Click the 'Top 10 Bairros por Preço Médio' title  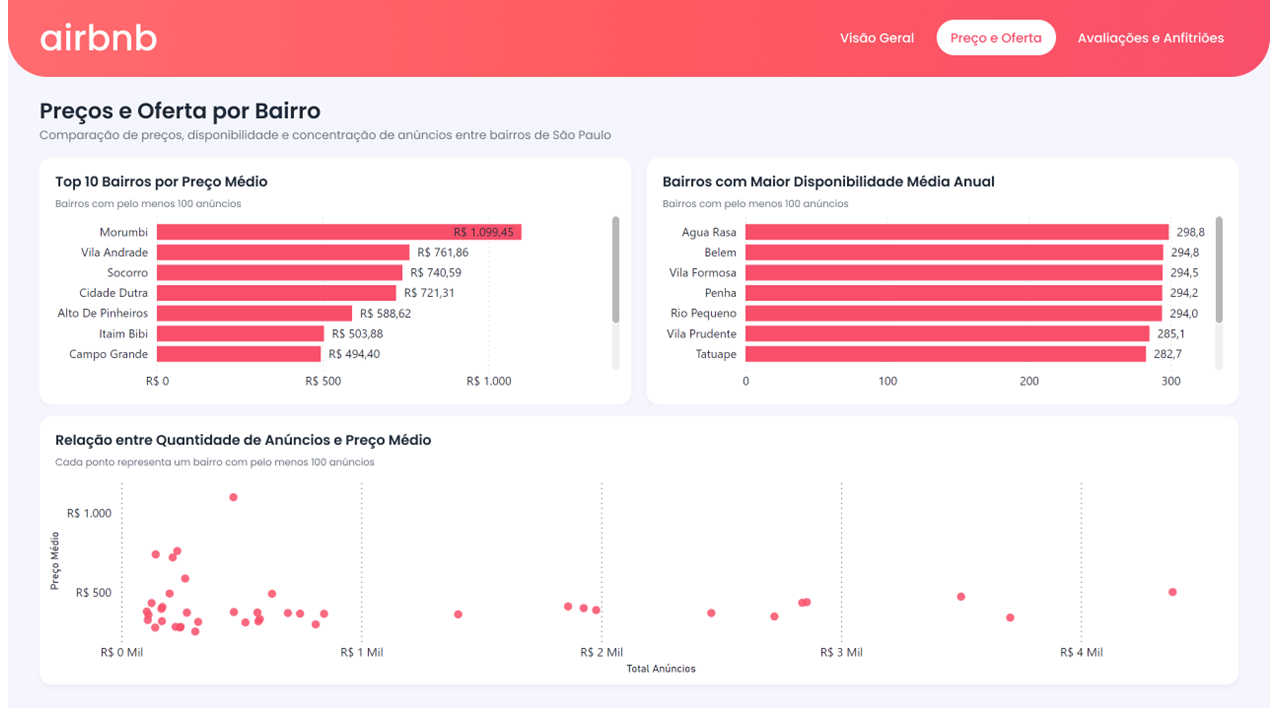coord(161,182)
